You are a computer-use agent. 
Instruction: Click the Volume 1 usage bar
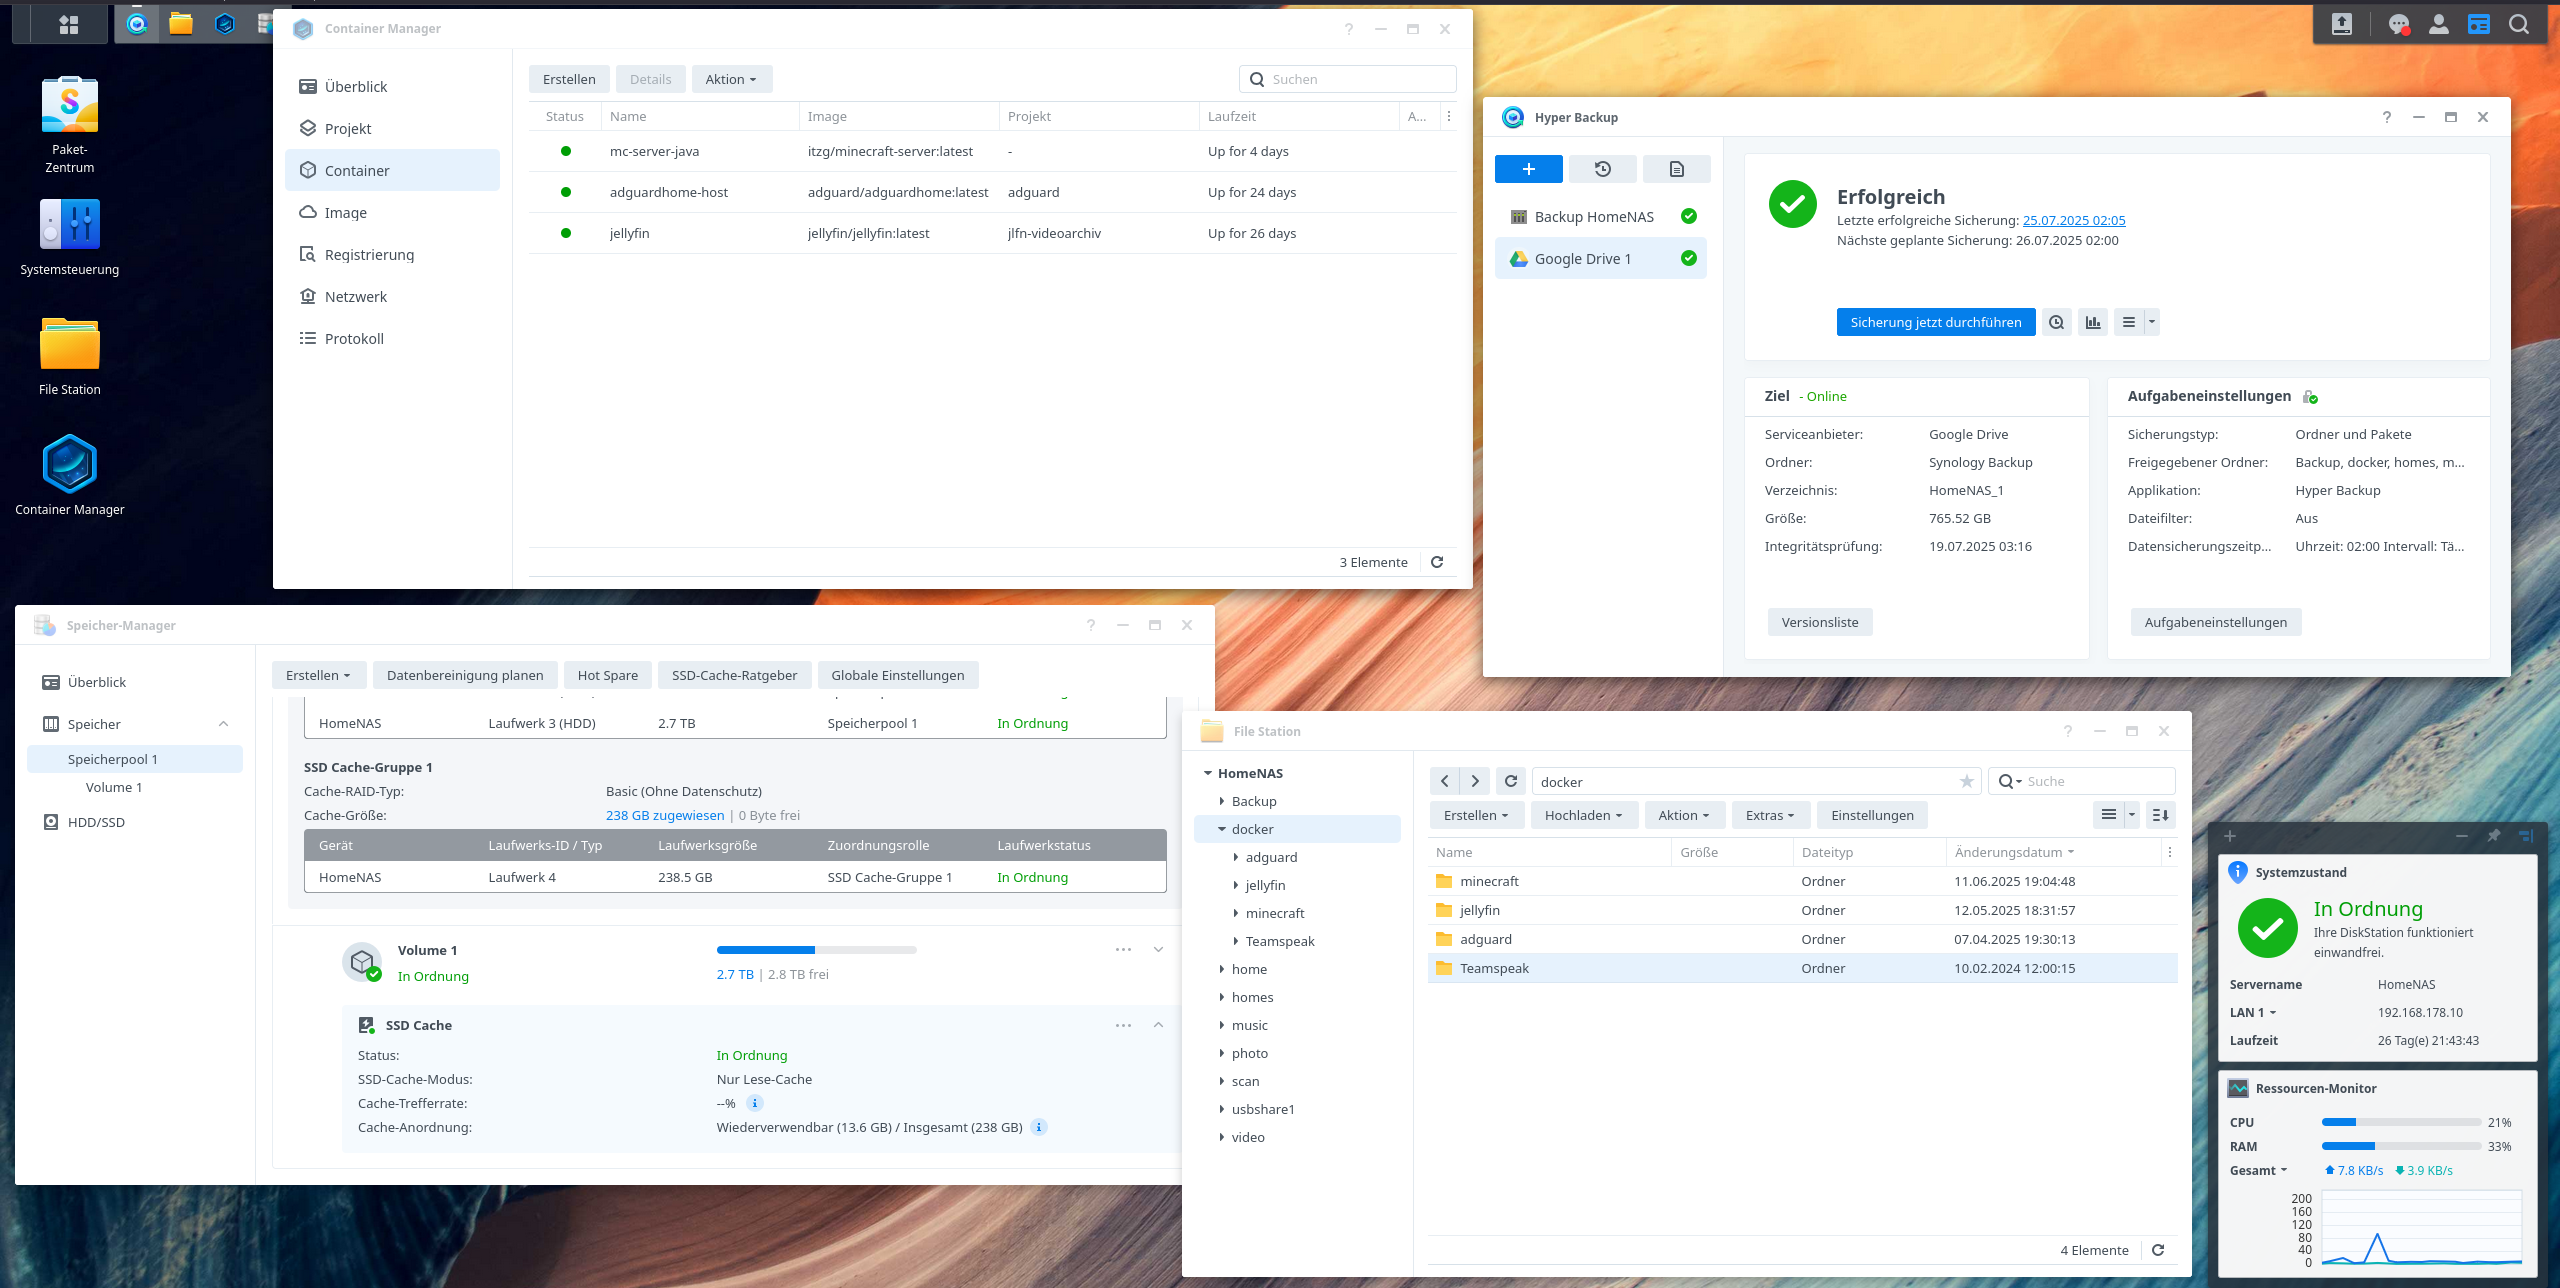816,949
